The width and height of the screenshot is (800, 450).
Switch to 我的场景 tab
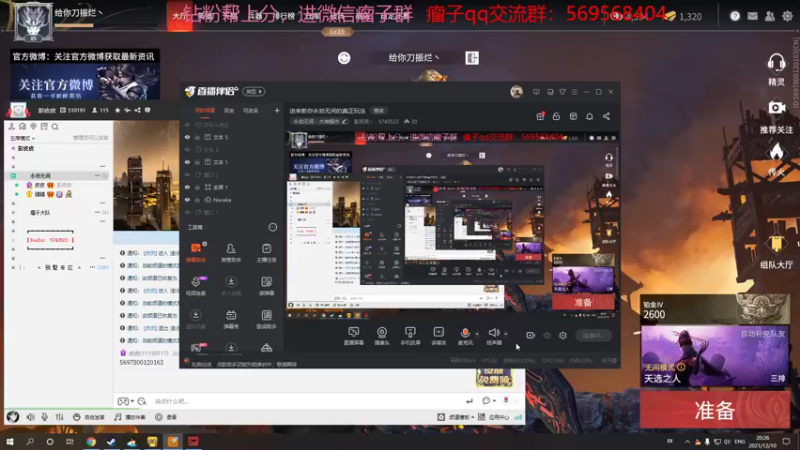pyautogui.click(x=205, y=110)
